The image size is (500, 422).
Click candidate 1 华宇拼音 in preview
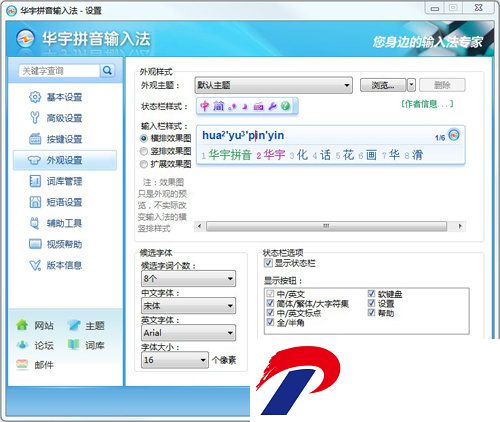(226, 155)
